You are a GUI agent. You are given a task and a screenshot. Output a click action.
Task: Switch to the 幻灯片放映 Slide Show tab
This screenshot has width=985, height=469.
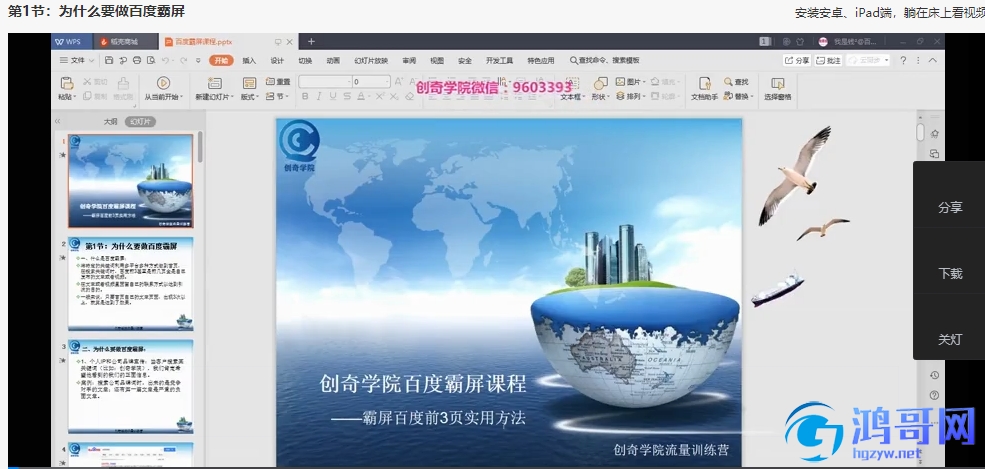(371, 60)
